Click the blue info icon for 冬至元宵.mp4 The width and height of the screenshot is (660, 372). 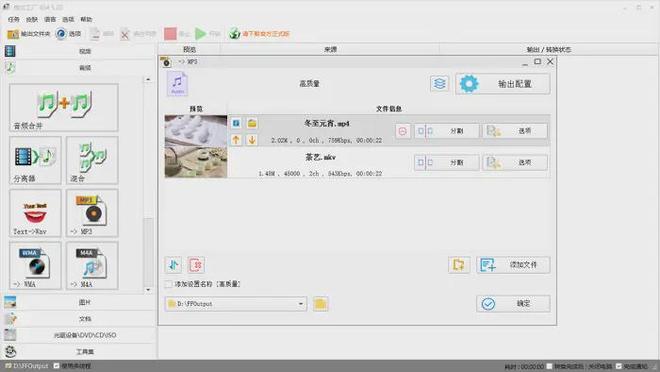[x=236, y=123]
